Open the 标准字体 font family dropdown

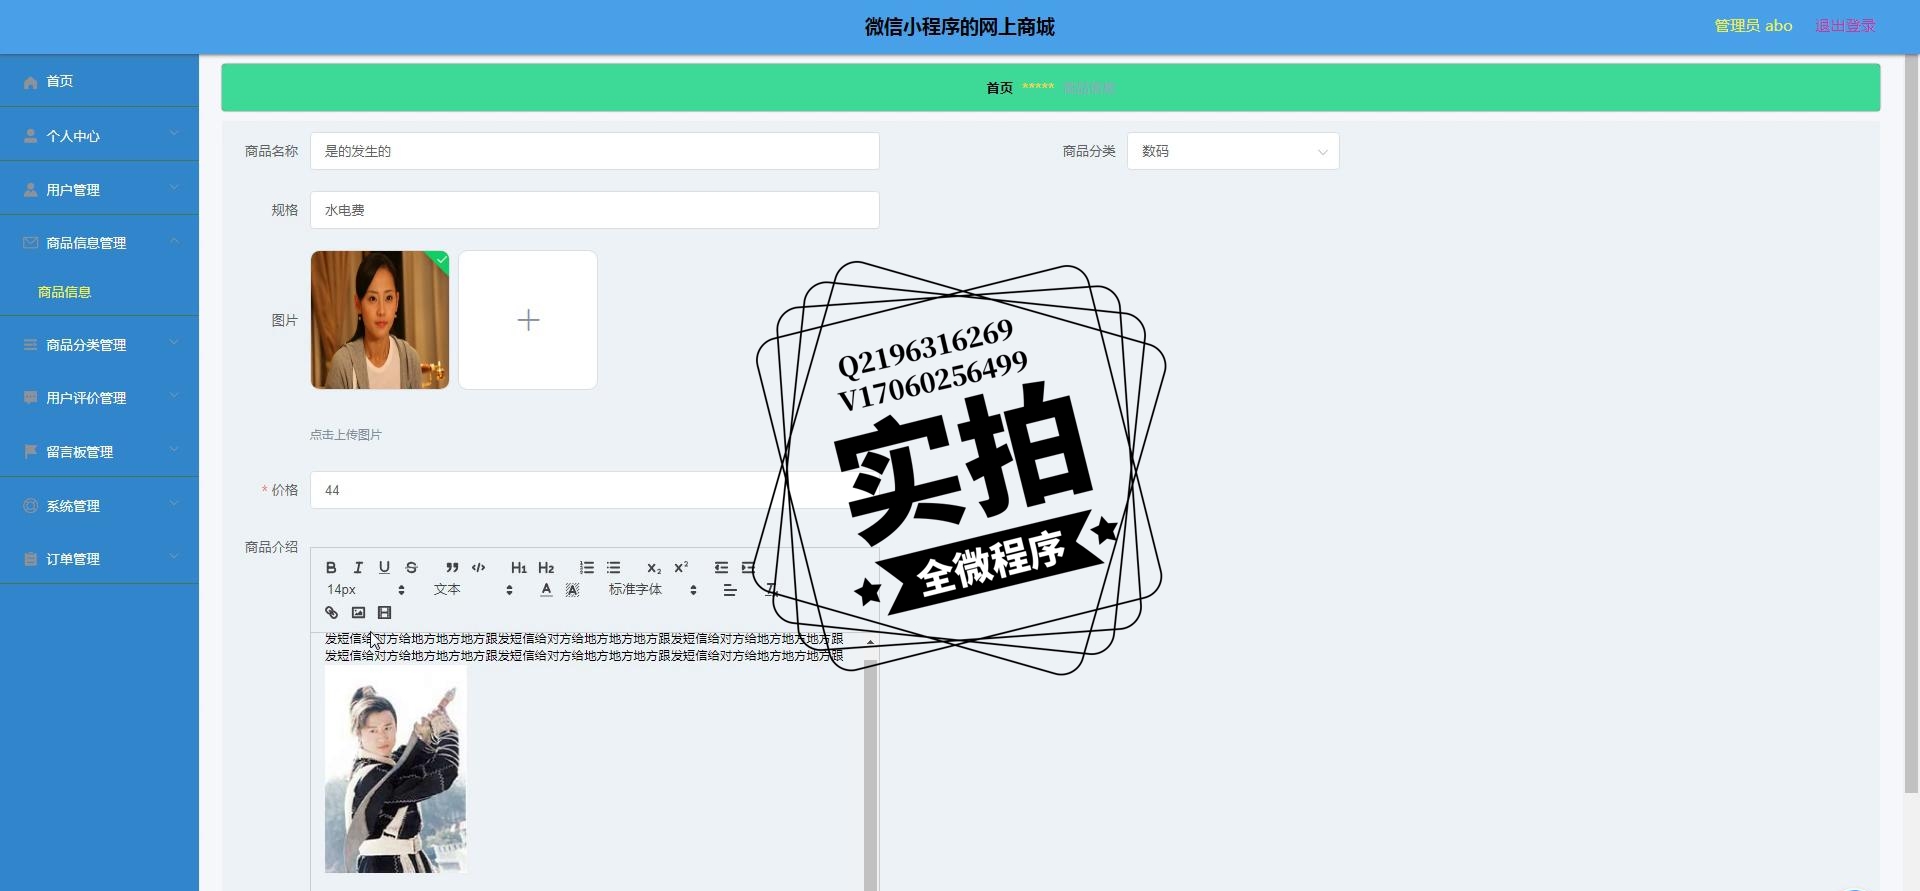[652, 590]
